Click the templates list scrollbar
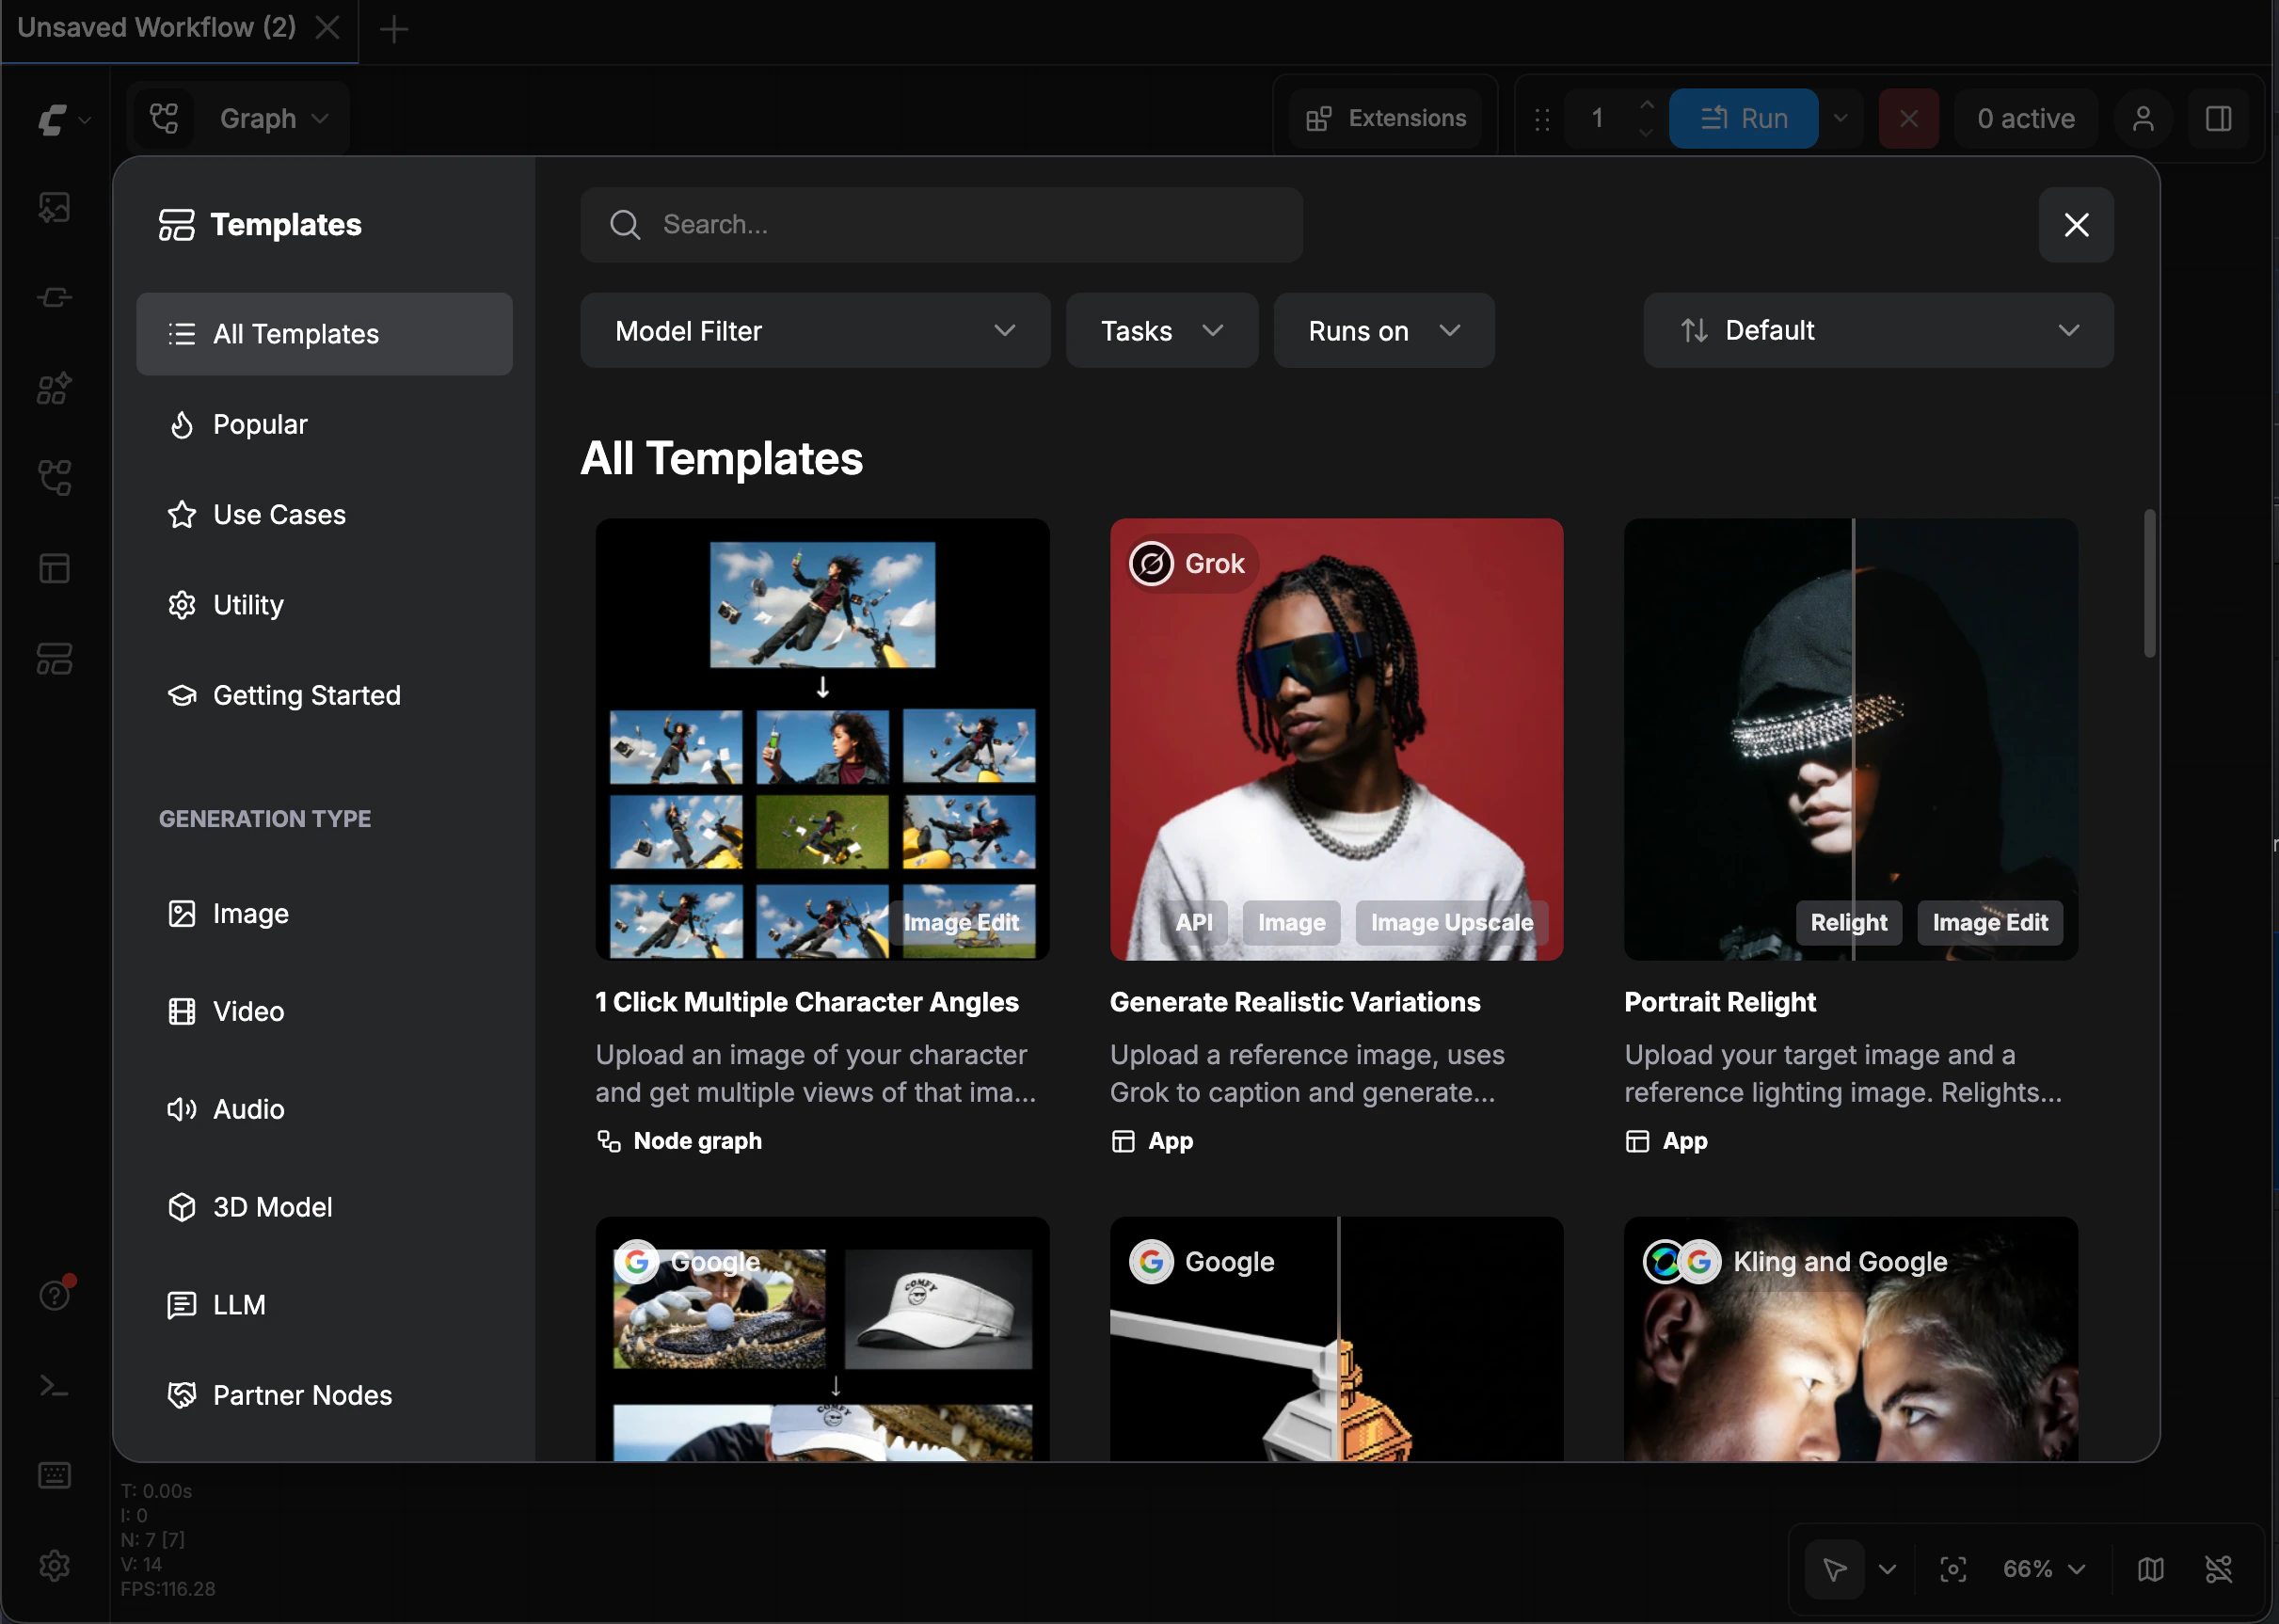Viewport: 2279px width, 1624px height. coord(2149,584)
